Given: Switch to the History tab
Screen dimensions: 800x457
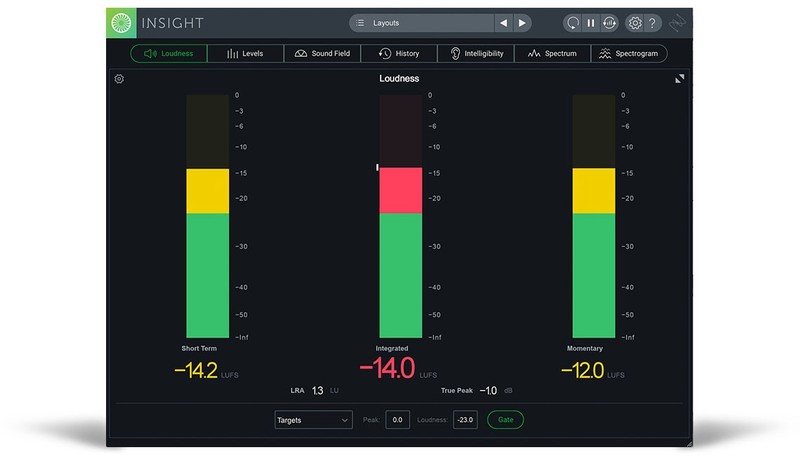Looking at the screenshot, I should (x=399, y=54).
